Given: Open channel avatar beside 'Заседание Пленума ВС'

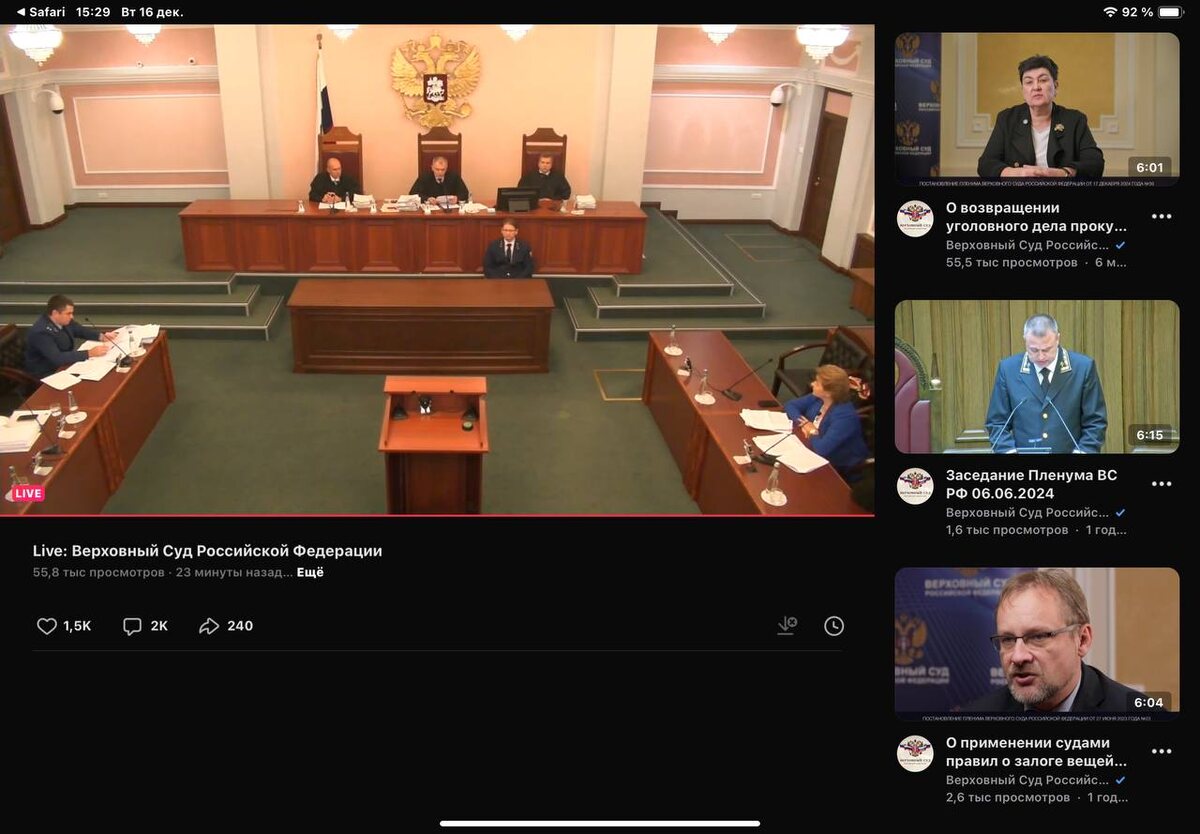Looking at the screenshot, I should [x=915, y=486].
